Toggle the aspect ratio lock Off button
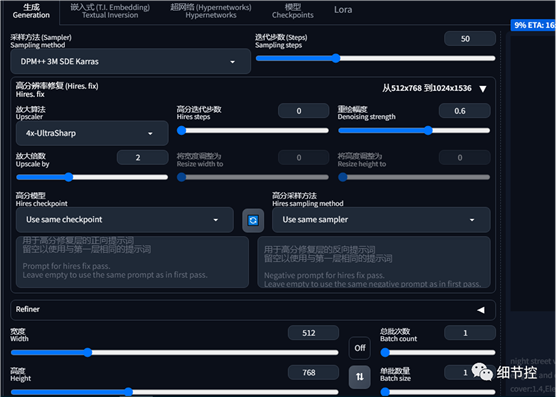Viewport: 556px width, 397px height. tap(360, 348)
